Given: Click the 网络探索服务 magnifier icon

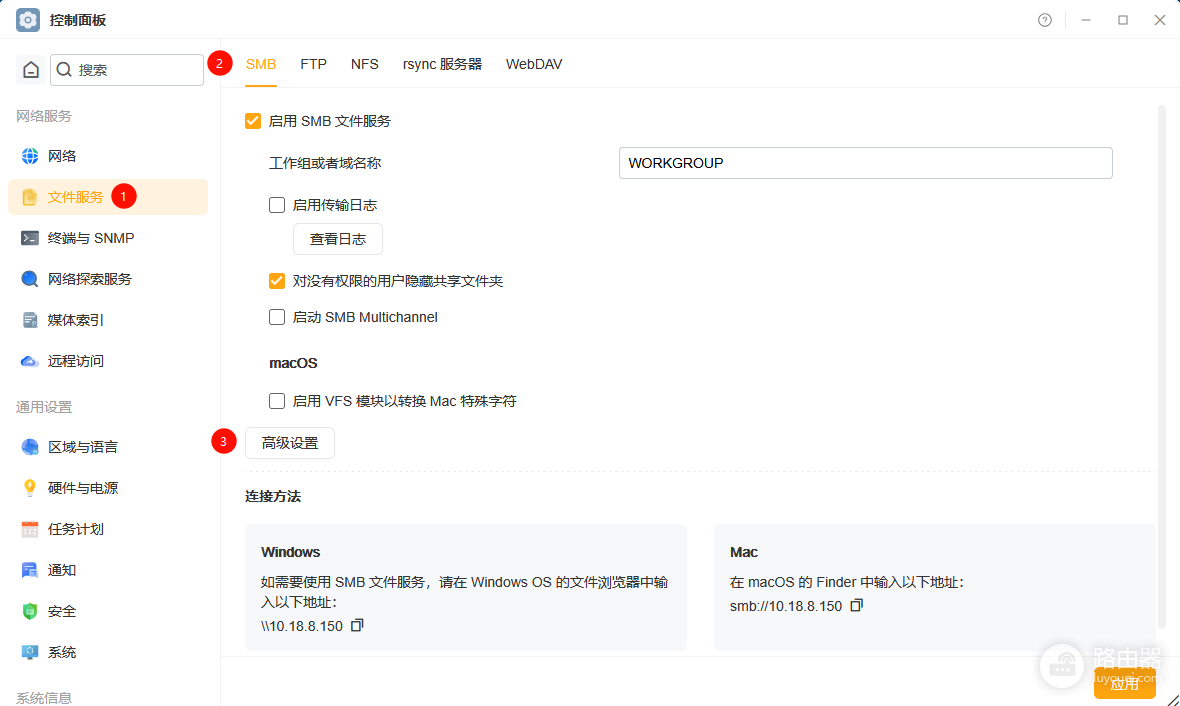Looking at the screenshot, I should 29,279.
